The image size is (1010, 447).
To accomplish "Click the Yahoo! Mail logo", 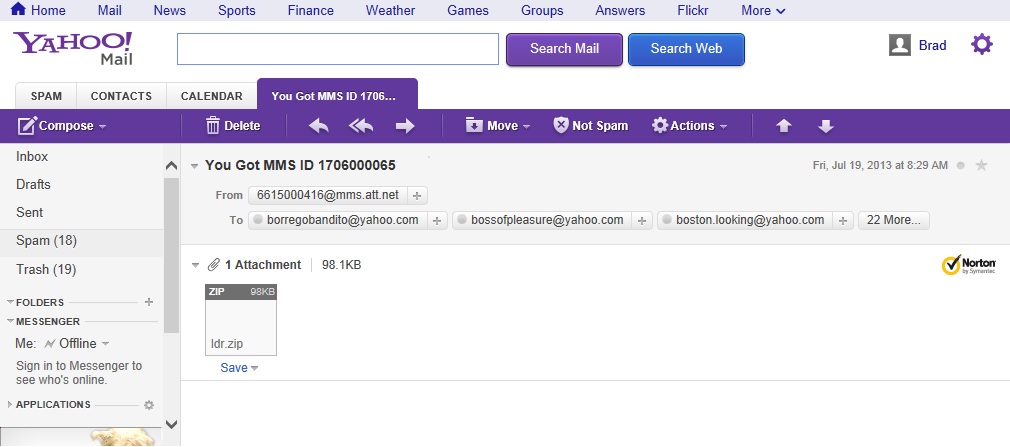I will coord(73,48).
